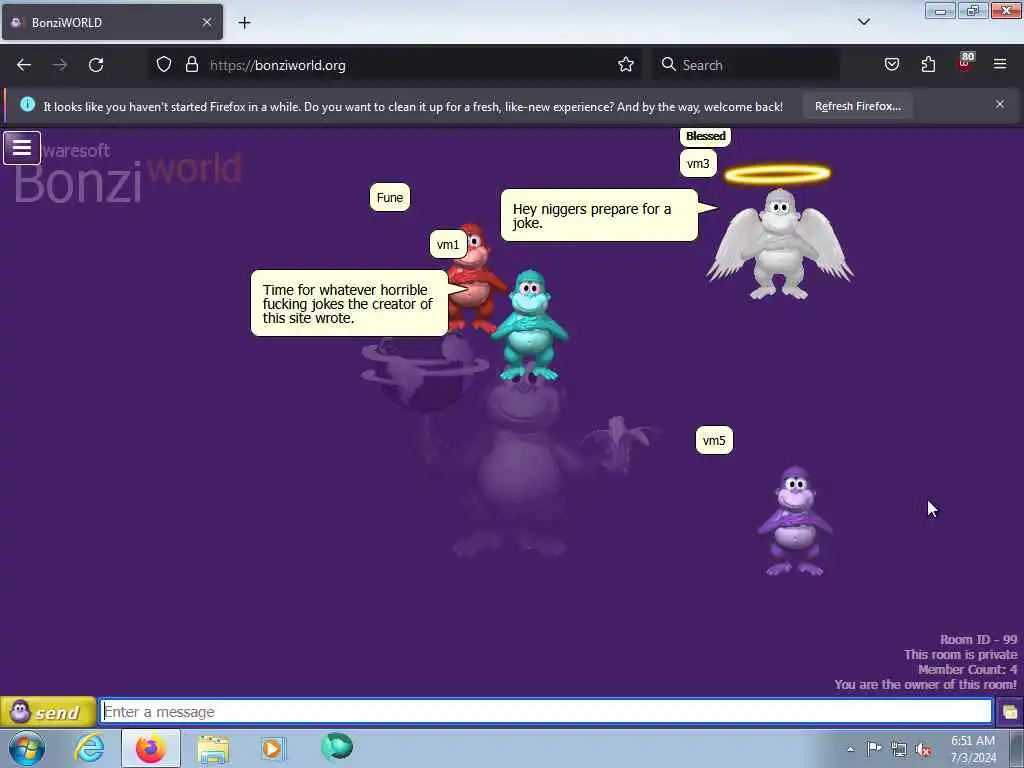
Task: Click the white angel Bonzi vm3
Action: (x=780, y=244)
